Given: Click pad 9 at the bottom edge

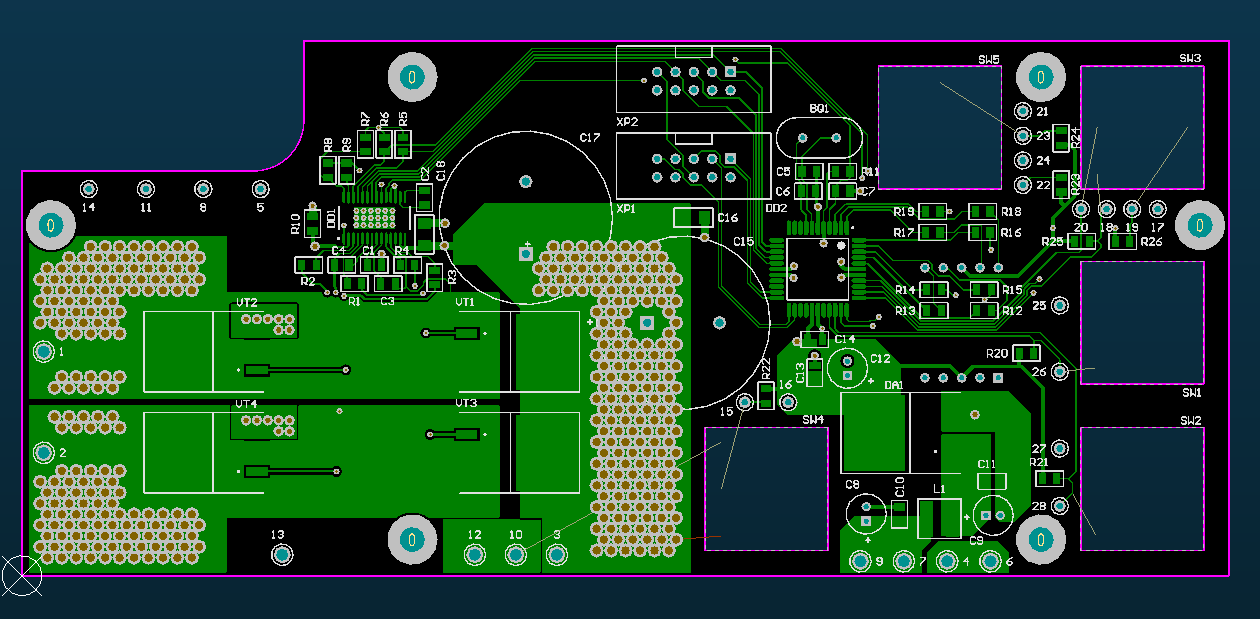Looking at the screenshot, I should click(x=860, y=562).
